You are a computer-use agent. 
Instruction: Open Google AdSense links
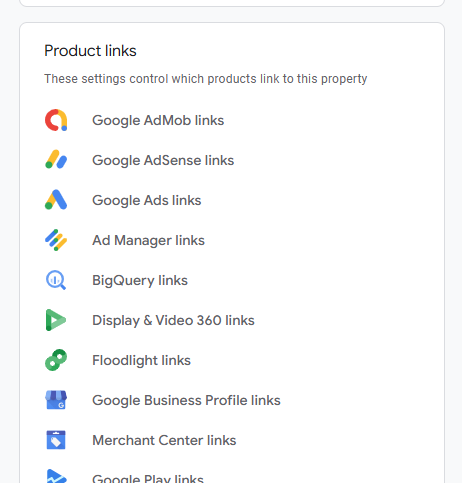163,160
